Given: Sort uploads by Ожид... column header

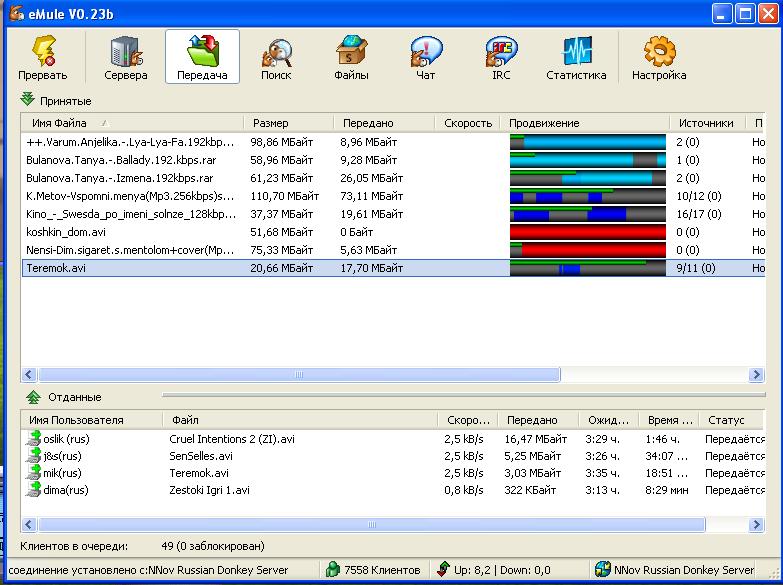Looking at the screenshot, I should (x=609, y=420).
